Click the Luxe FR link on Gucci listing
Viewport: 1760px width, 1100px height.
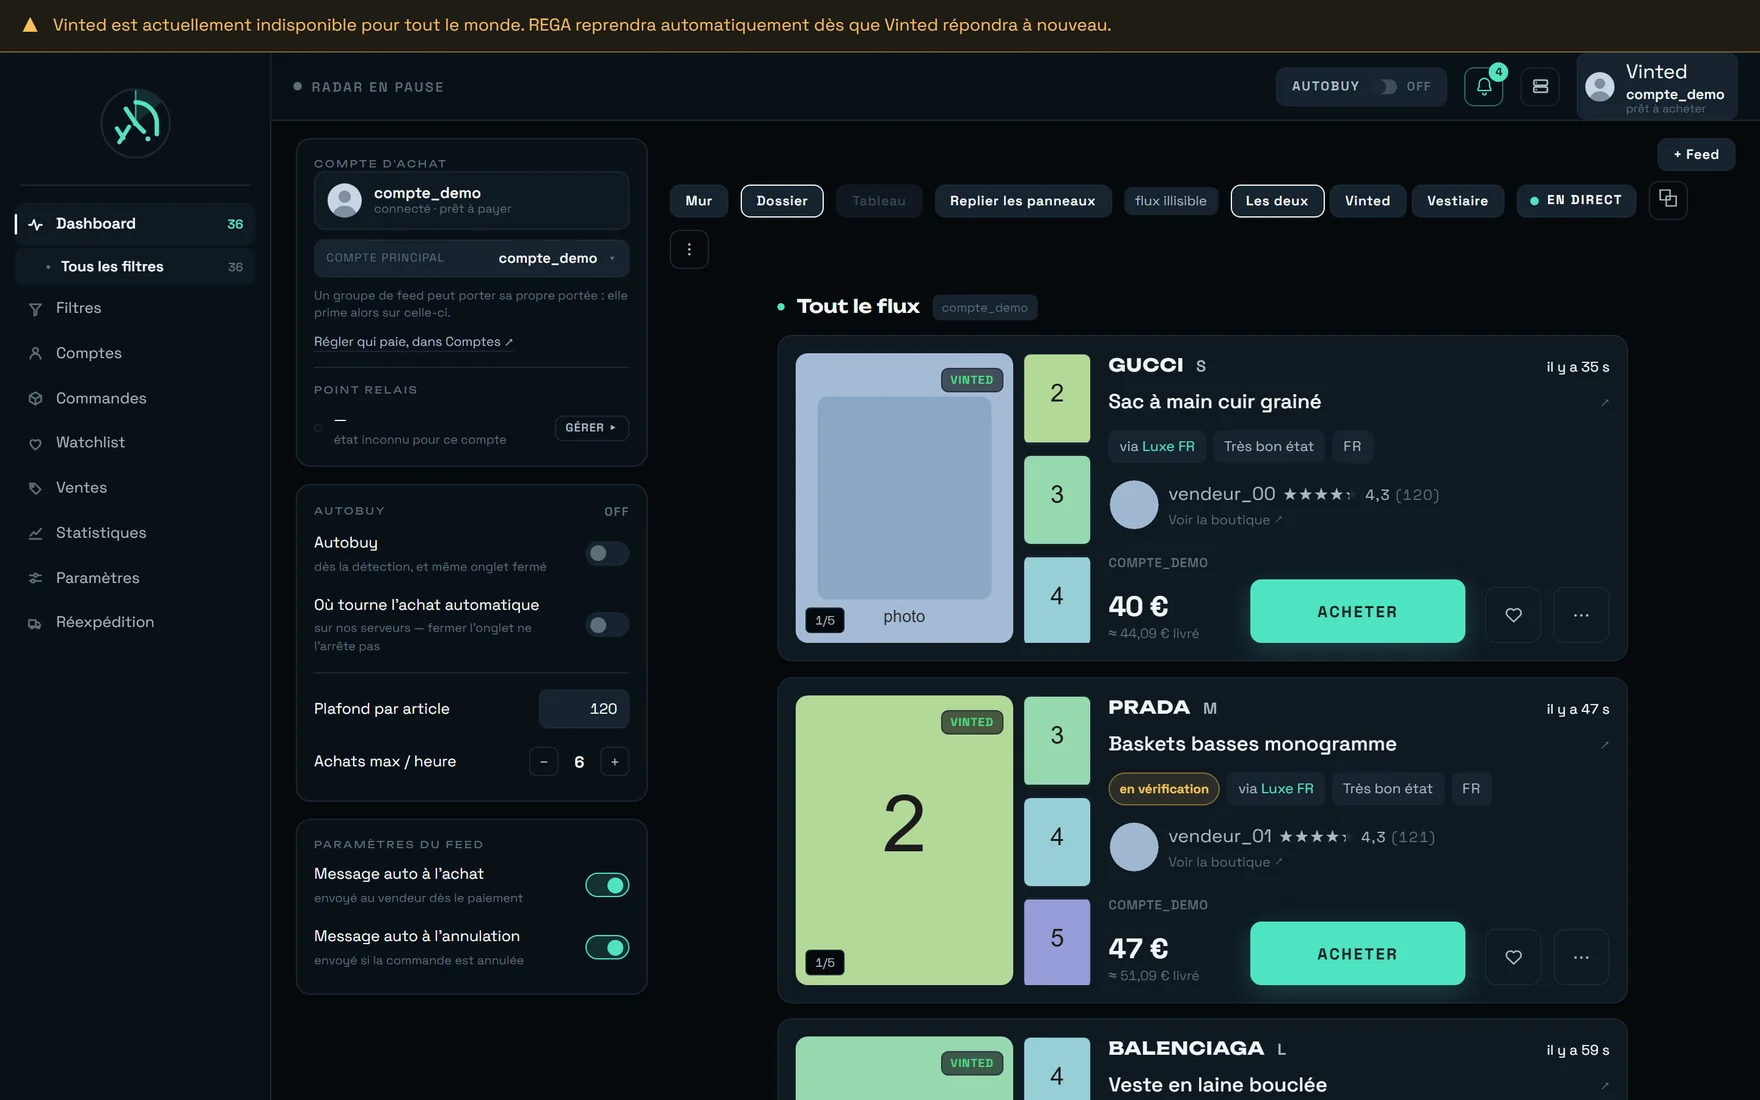coord(1168,446)
